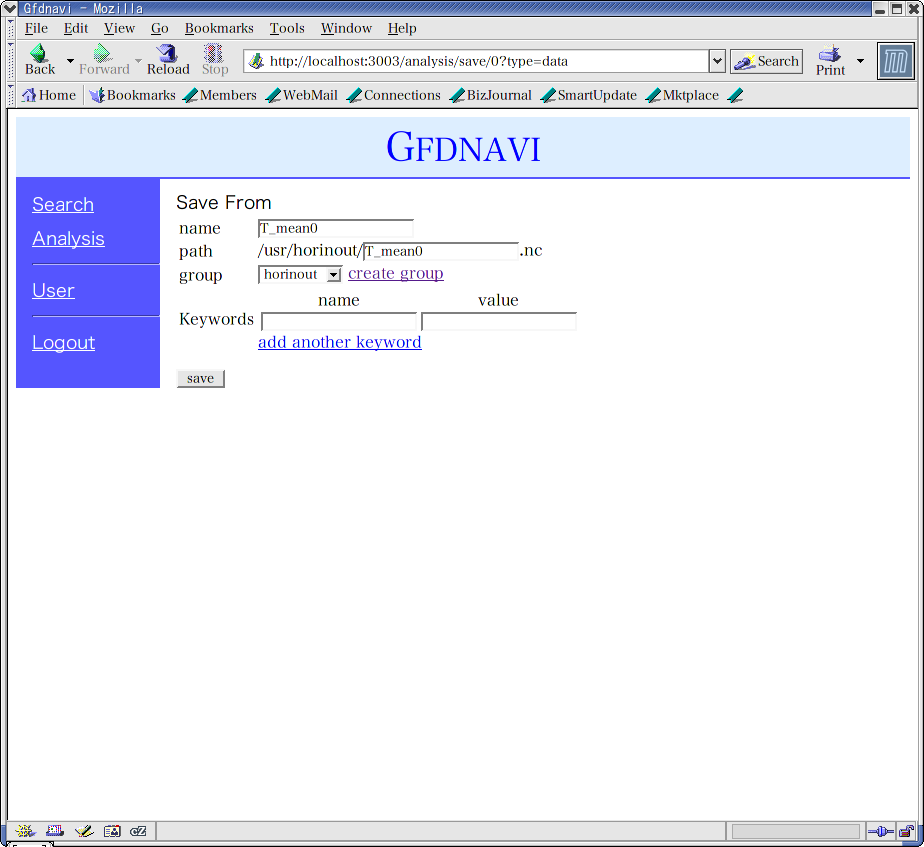
Task: Toggle the online/offline connection icon
Action: [879, 831]
